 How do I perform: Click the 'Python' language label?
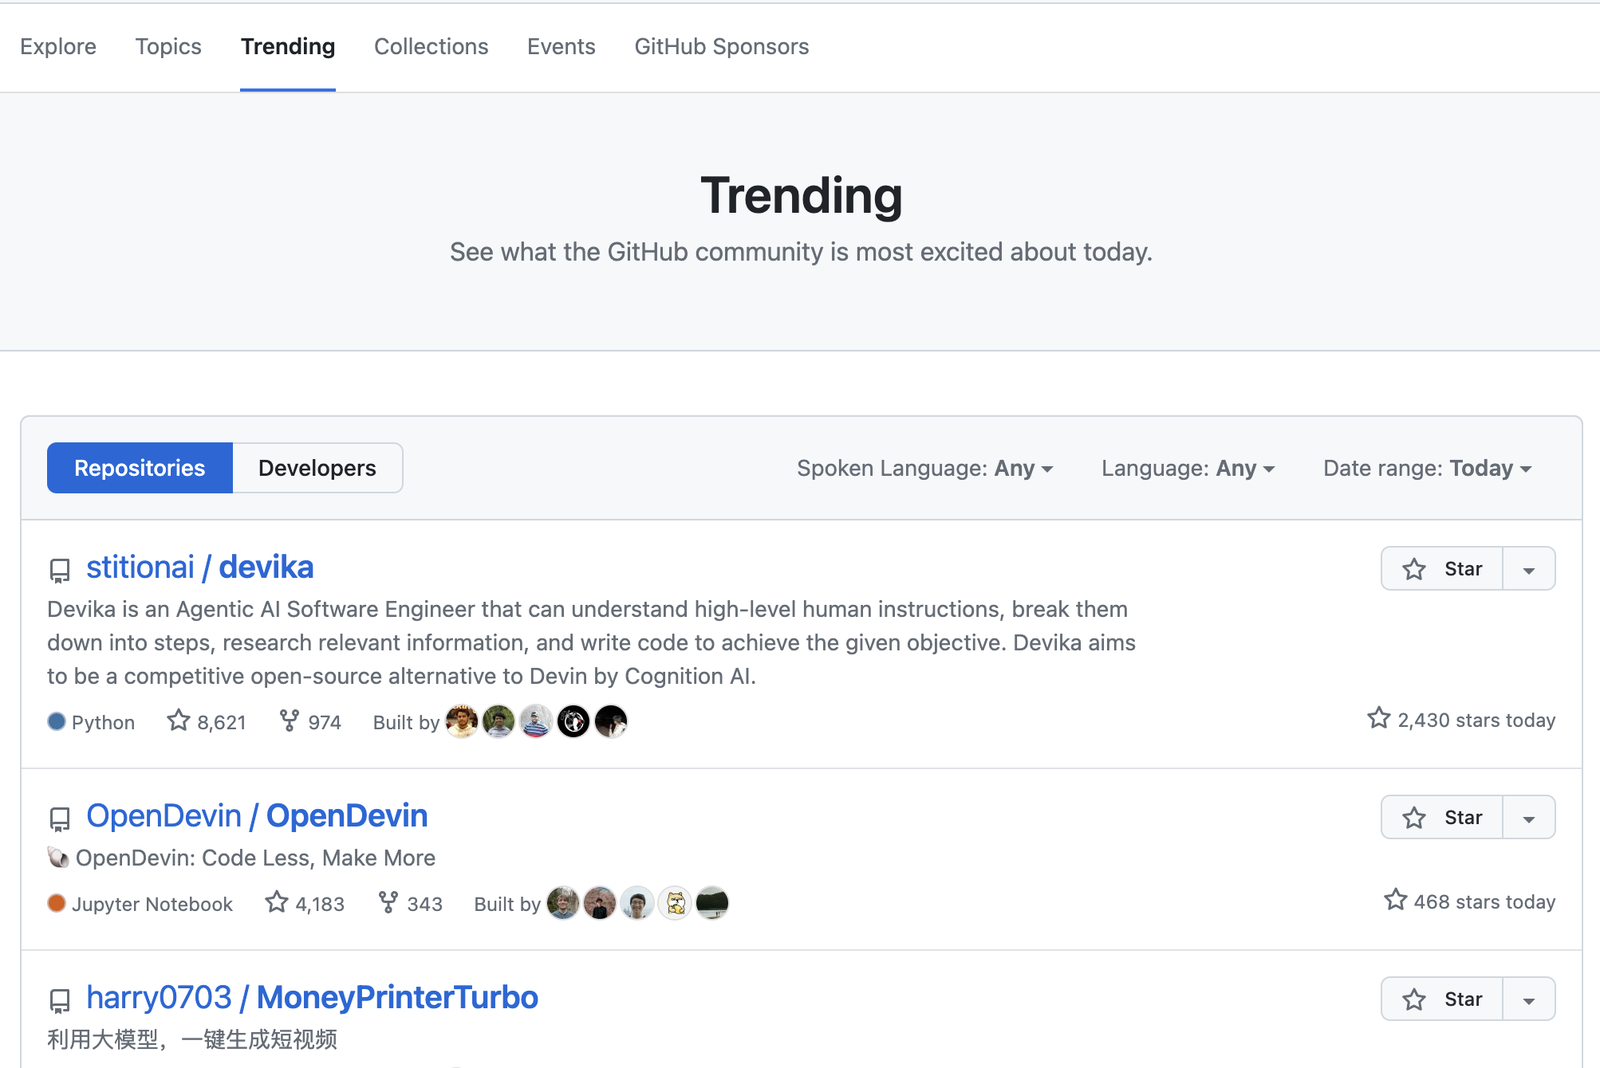(103, 722)
